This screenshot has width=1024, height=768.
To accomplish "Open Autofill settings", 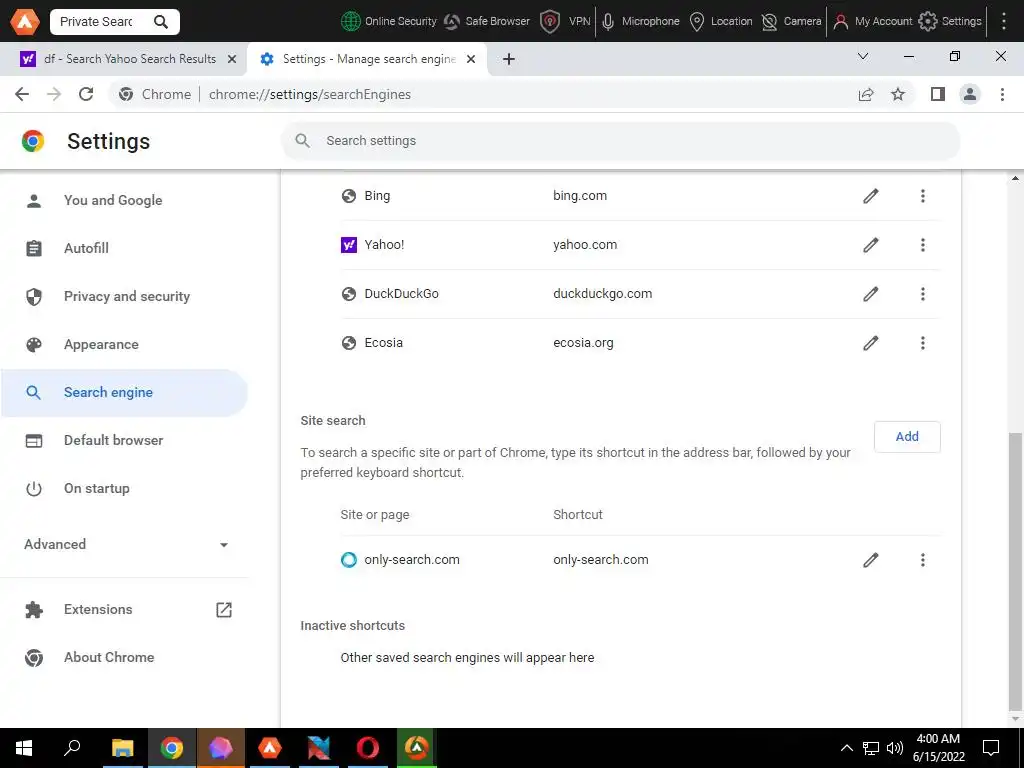I will (x=124, y=248).
